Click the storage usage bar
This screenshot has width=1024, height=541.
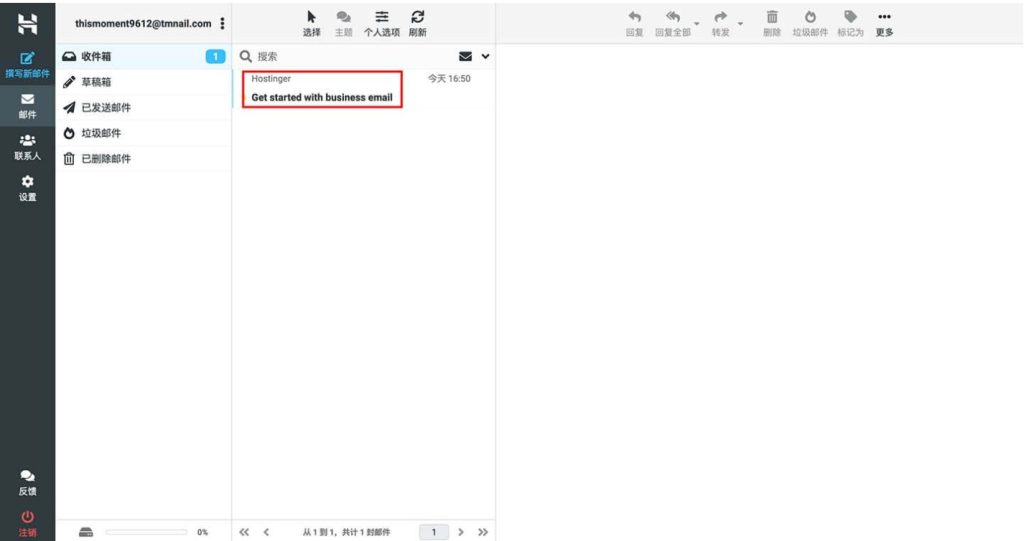(x=146, y=532)
